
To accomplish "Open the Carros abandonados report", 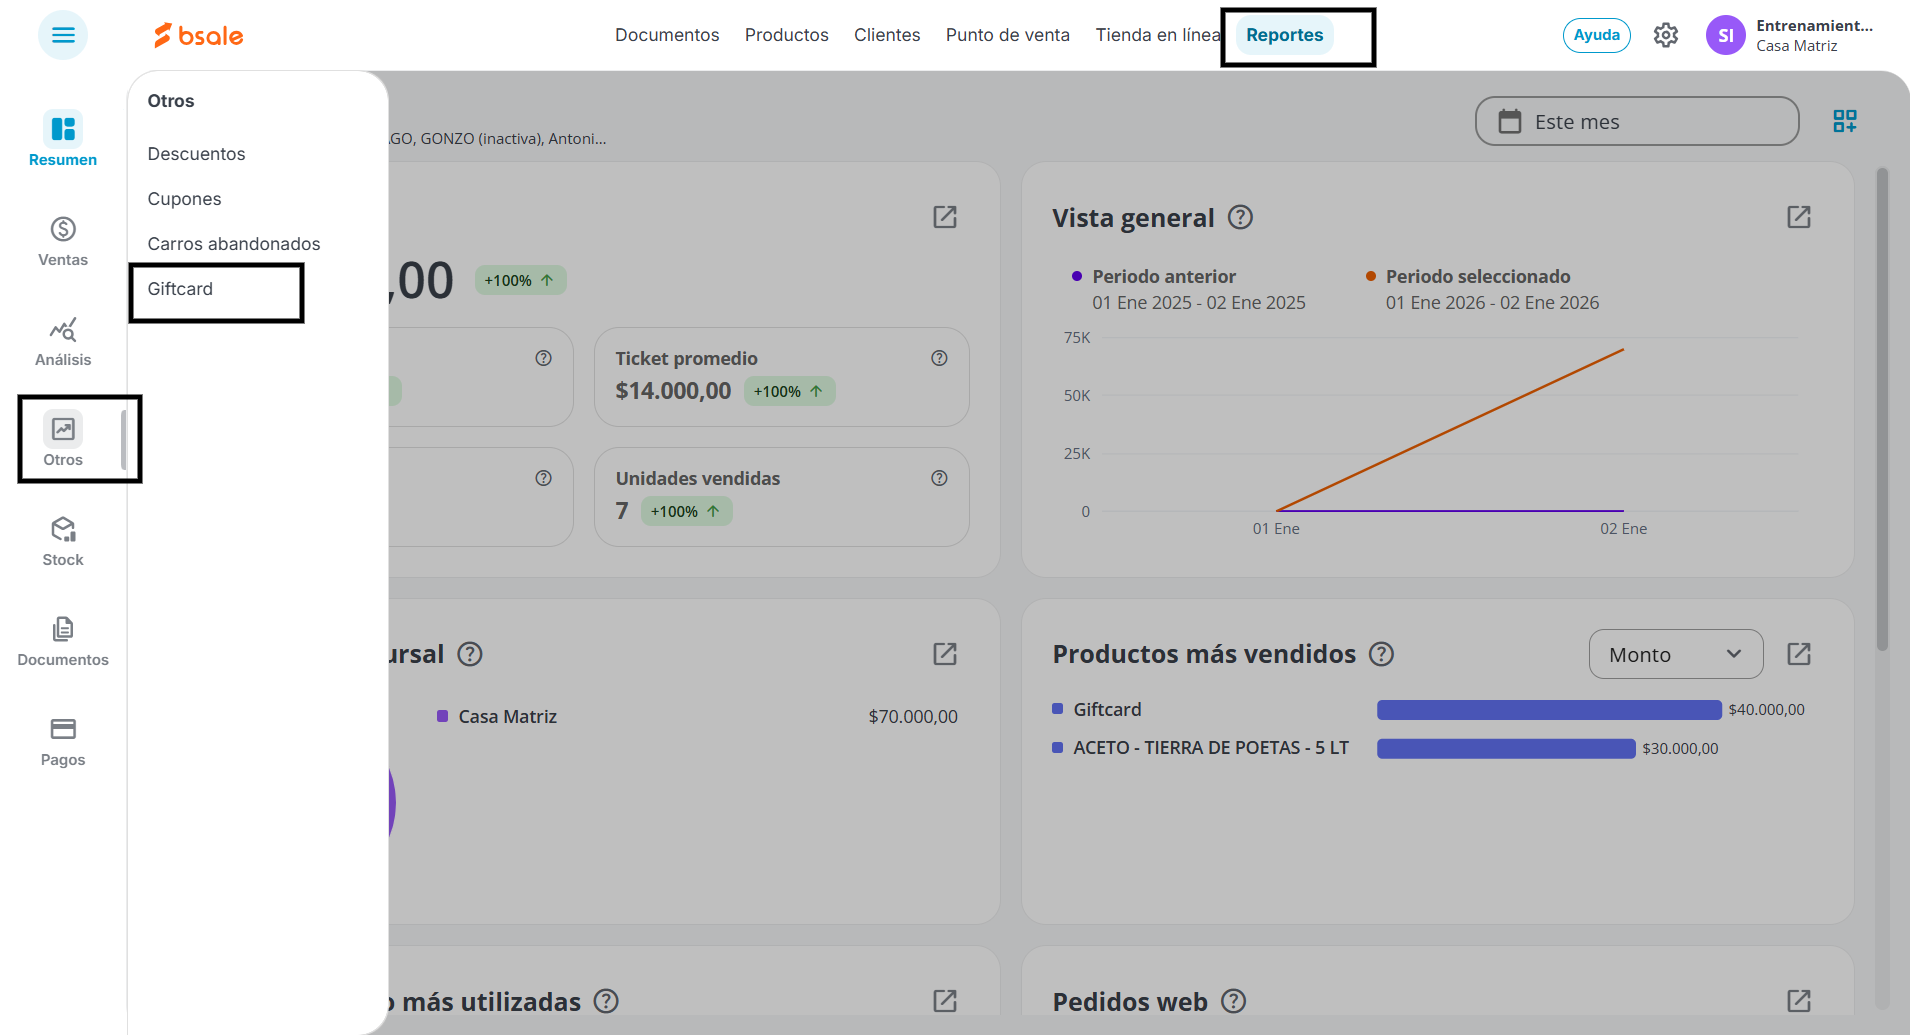I will (234, 244).
